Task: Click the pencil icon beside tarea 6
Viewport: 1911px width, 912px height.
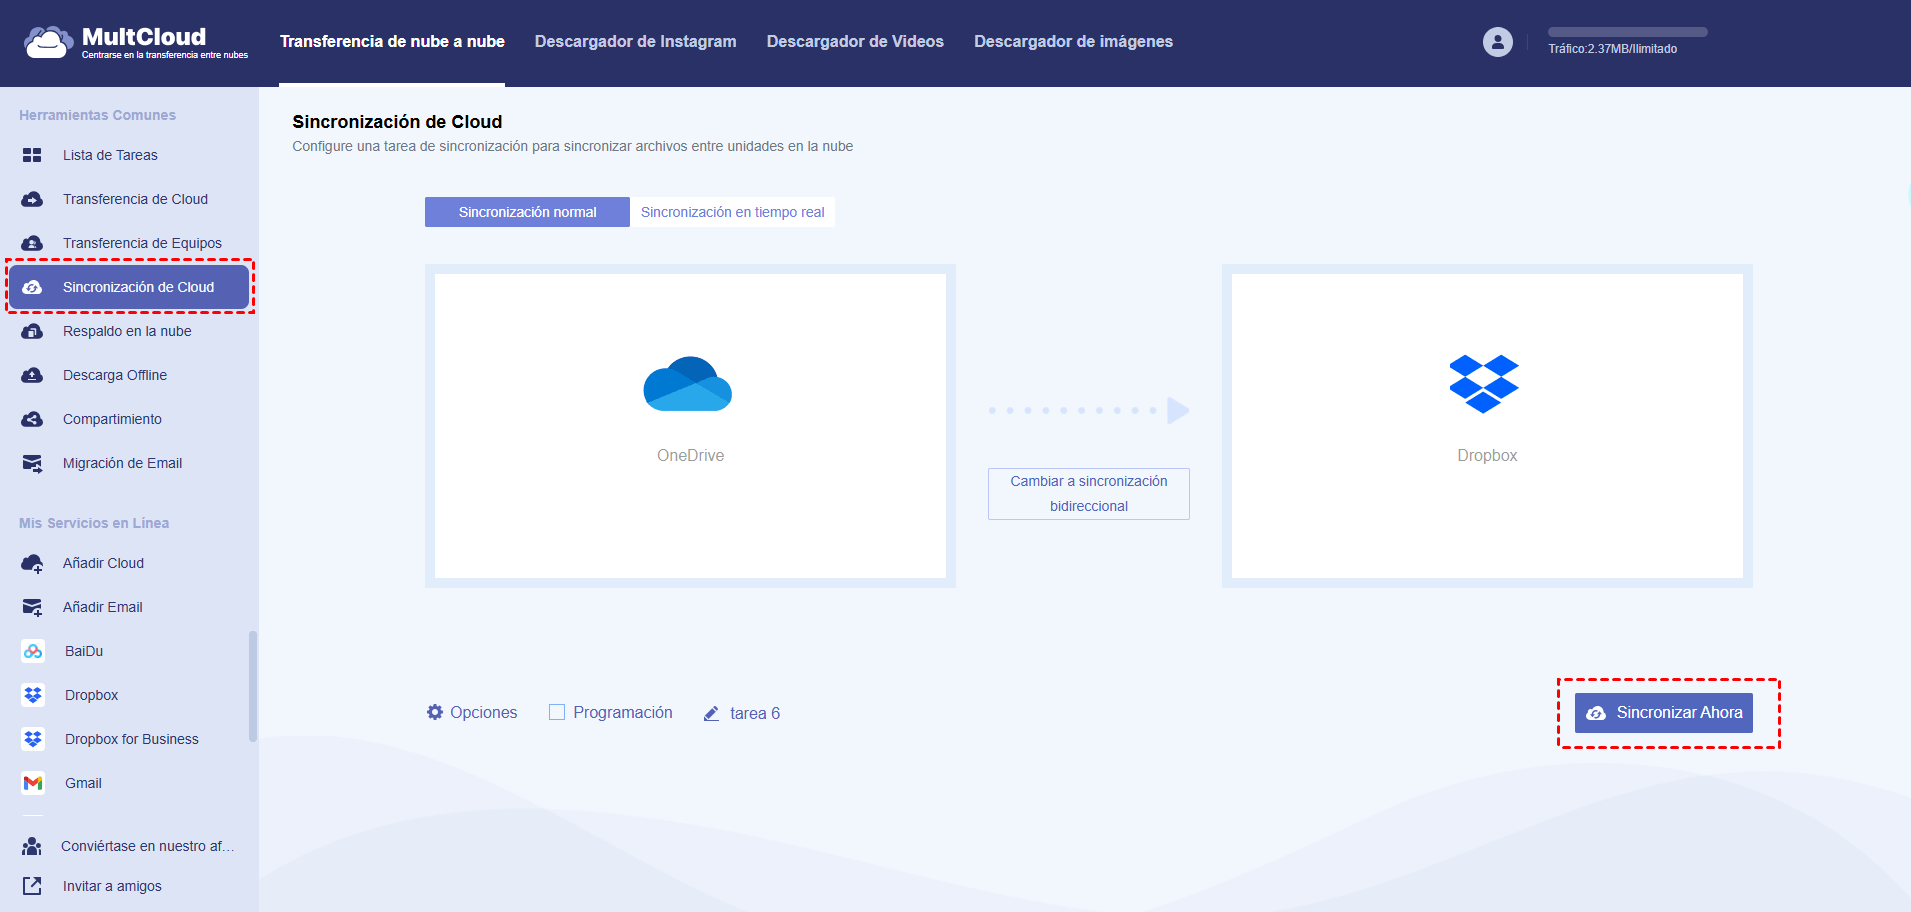Action: click(x=711, y=713)
